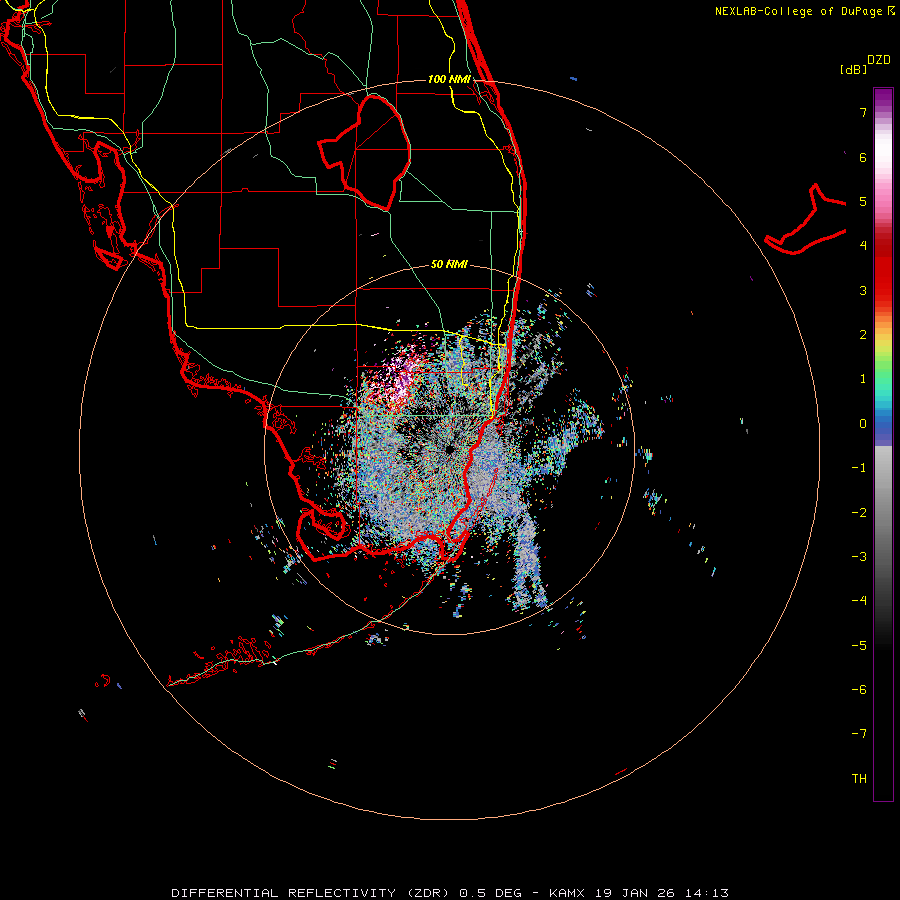Pick the green band near 1 on scale
Image resolution: width=900 pixels, height=900 pixels.
(883, 376)
